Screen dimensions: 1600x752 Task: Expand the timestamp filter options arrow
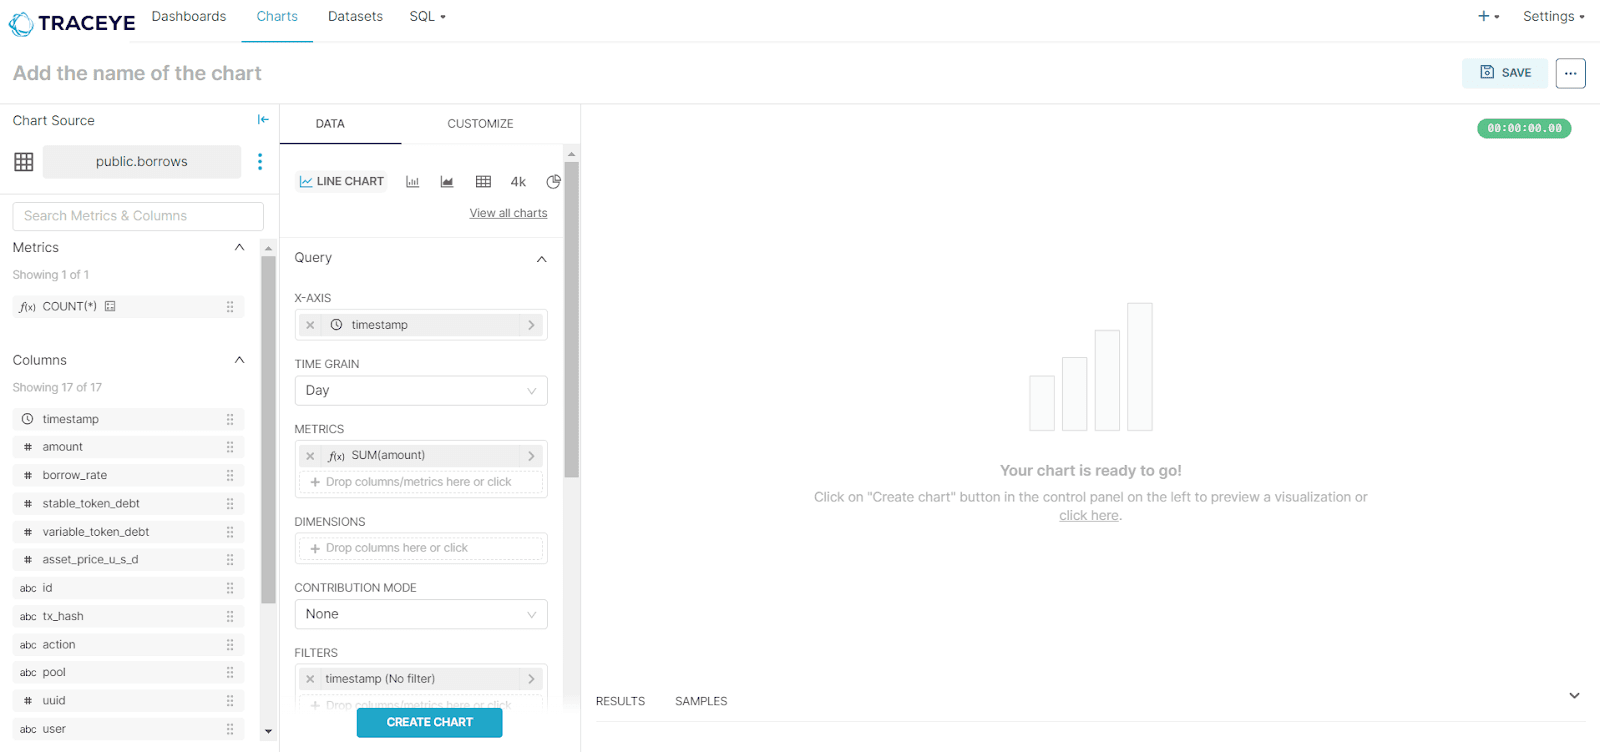531,679
